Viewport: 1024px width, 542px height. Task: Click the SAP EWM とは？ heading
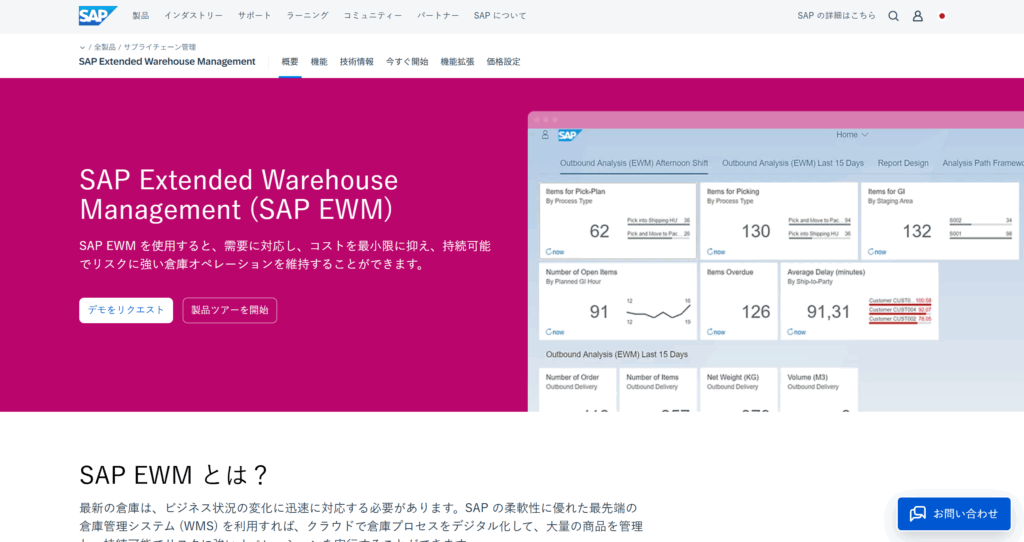[x=173, y=475]
